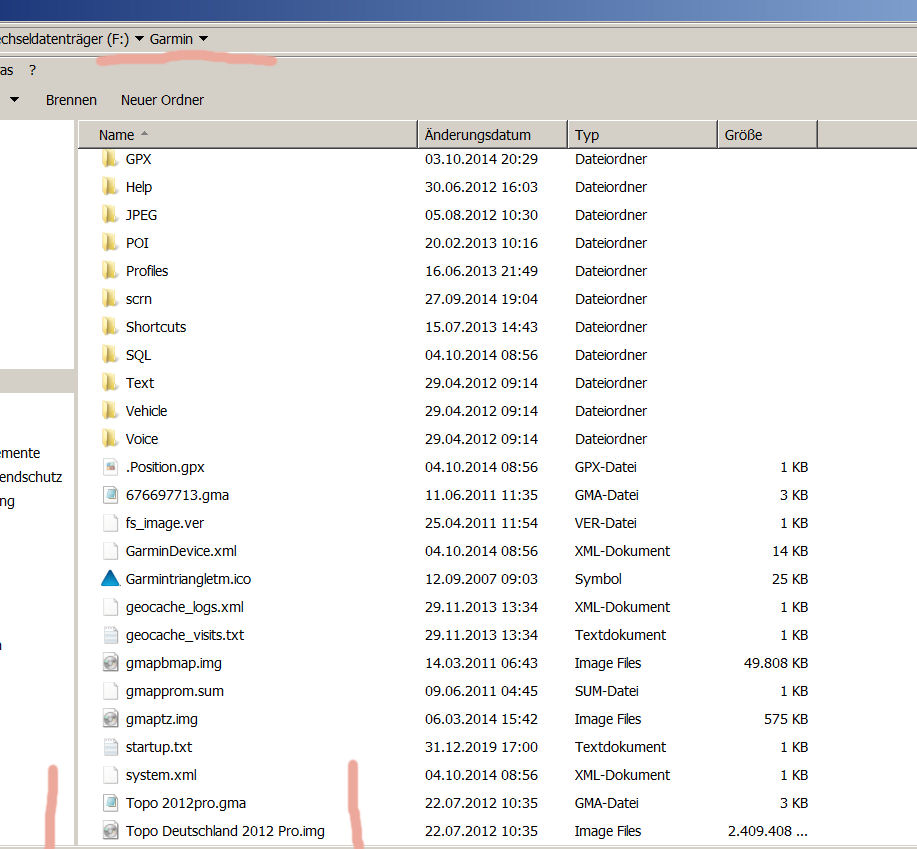Open the toolbar dropdown arrow left of Brennen
The height and width of the screenshot is (849, 917).
pos(15,100)
